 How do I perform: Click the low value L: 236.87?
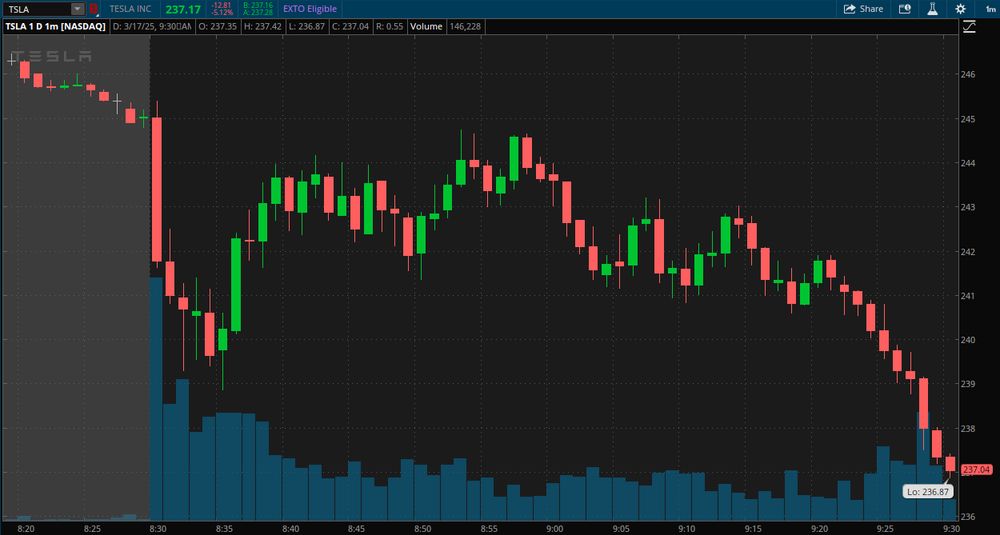[307, 27]
